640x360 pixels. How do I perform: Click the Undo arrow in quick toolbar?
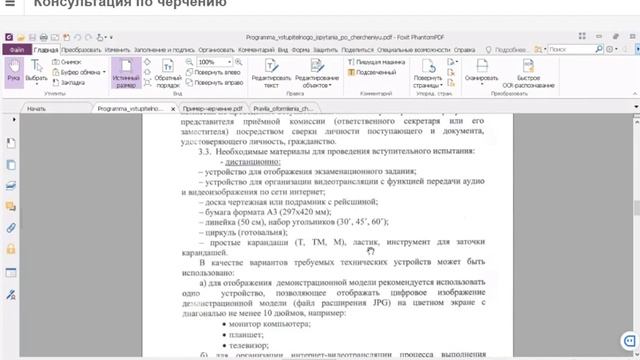(x=77, y=37)
